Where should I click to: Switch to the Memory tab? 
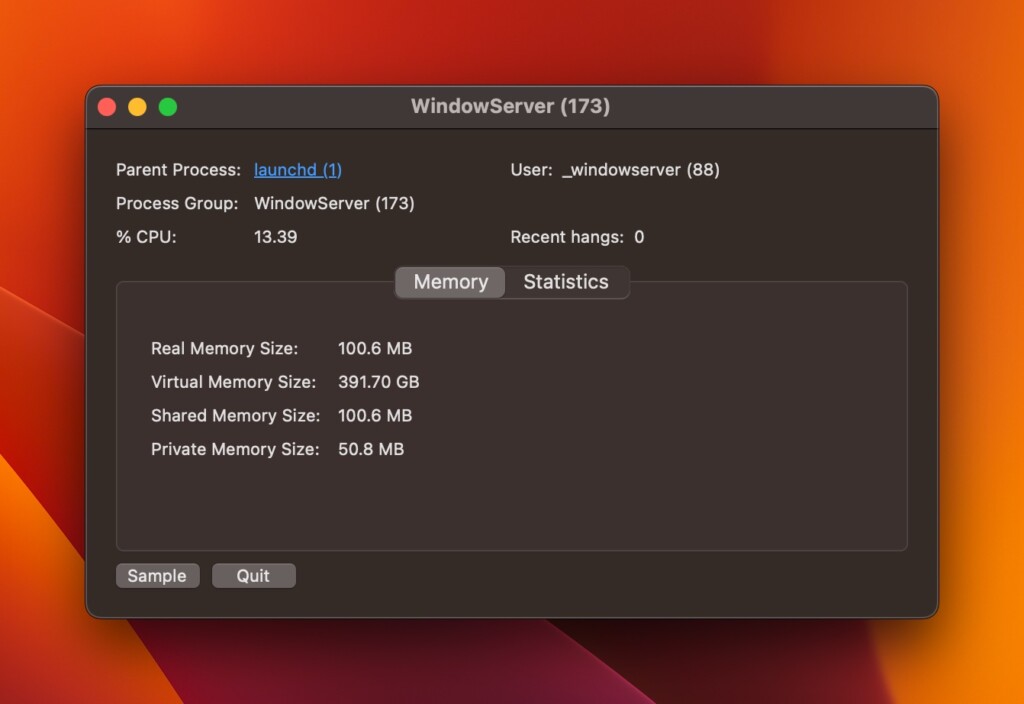pos(450,282)
